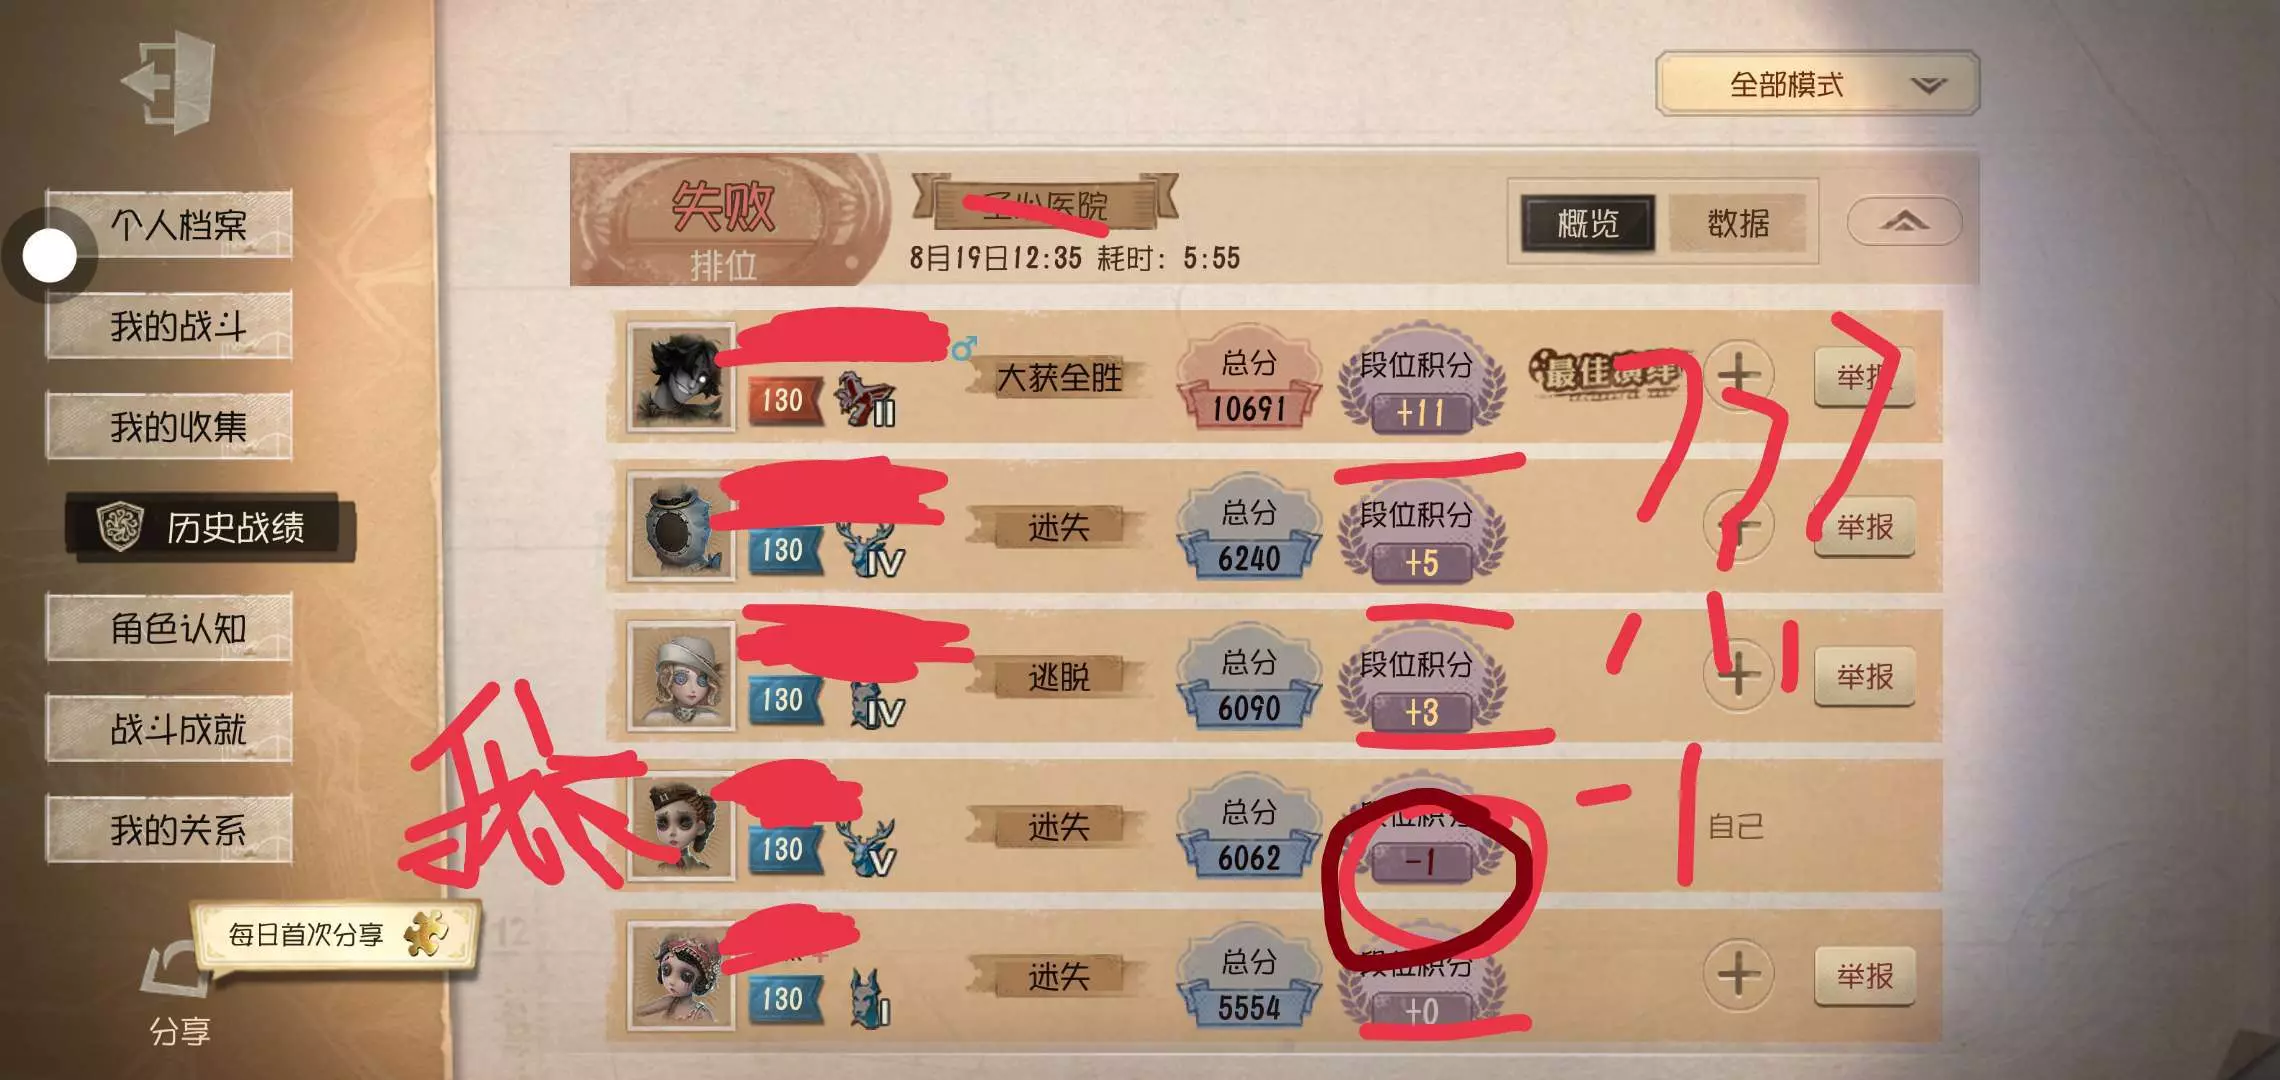The image size is (2280, 1080).
Task: Report the 5554-score player with 举报
Action: click(1864, 975)
